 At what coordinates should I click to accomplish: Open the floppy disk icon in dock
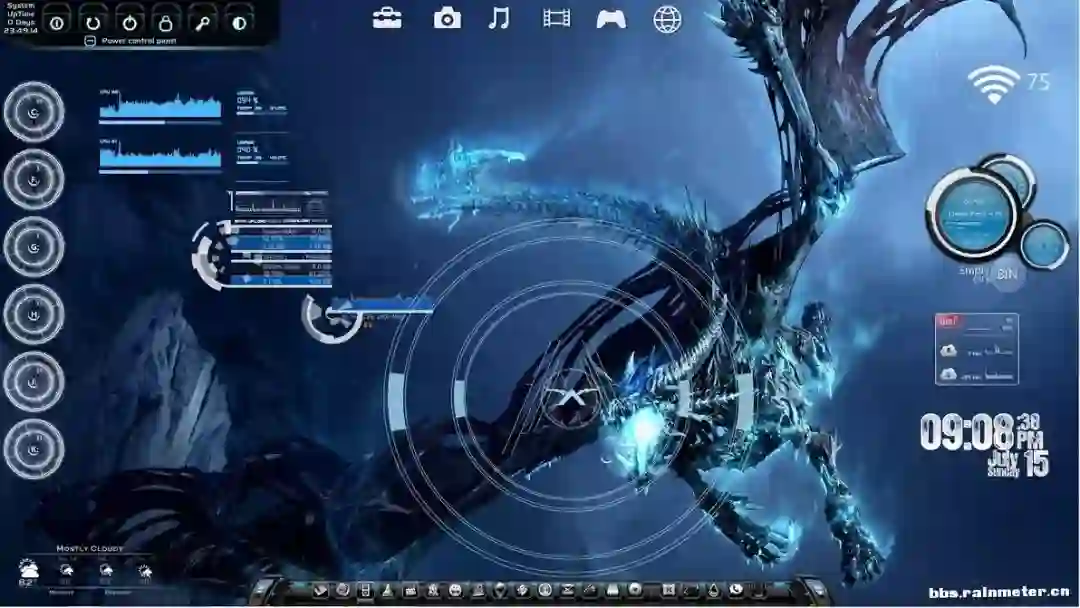365,590
